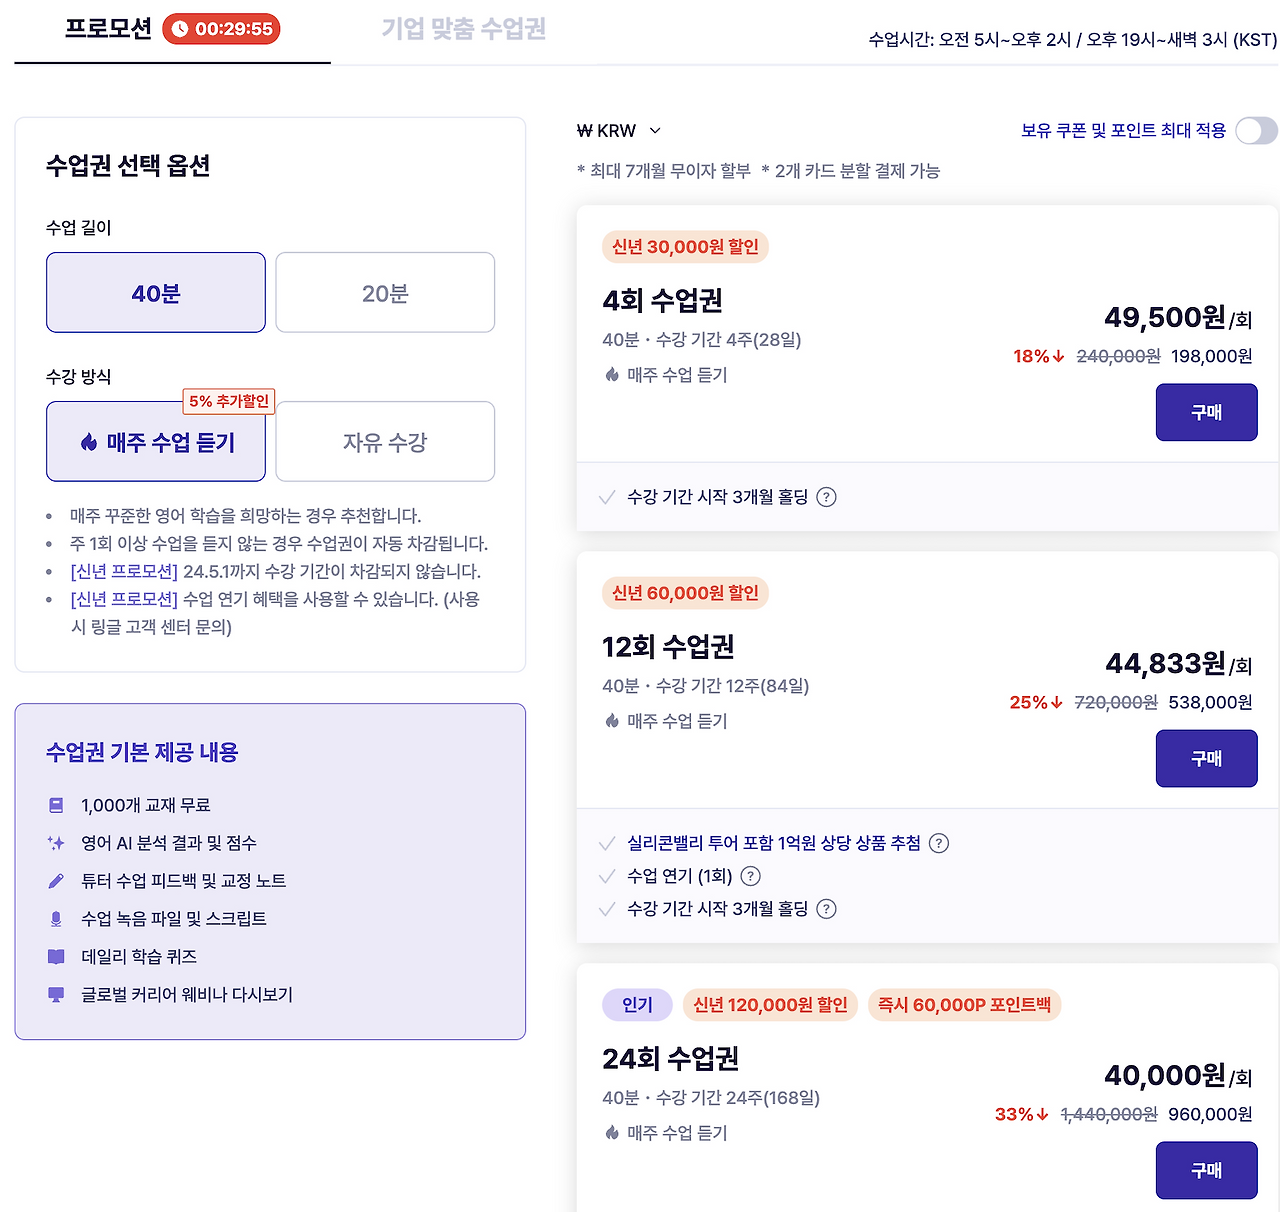Click the book icon beside 1,000개 교재 무료

(55, 804)
